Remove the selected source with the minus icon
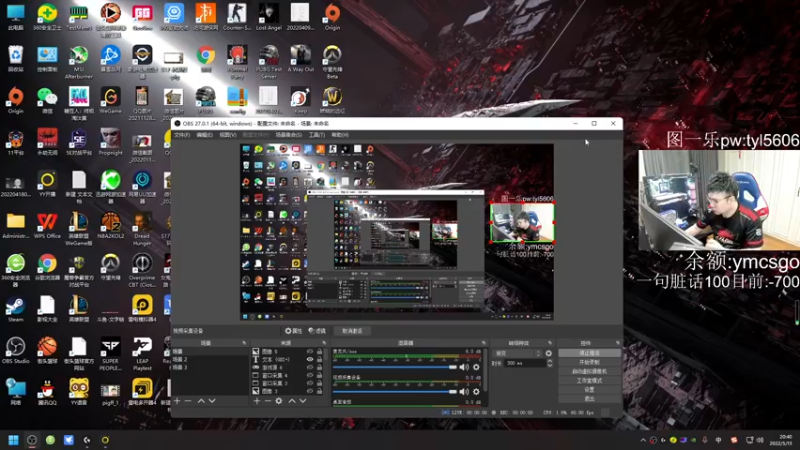Screen dimensions: 800x450 click(267, 401)
